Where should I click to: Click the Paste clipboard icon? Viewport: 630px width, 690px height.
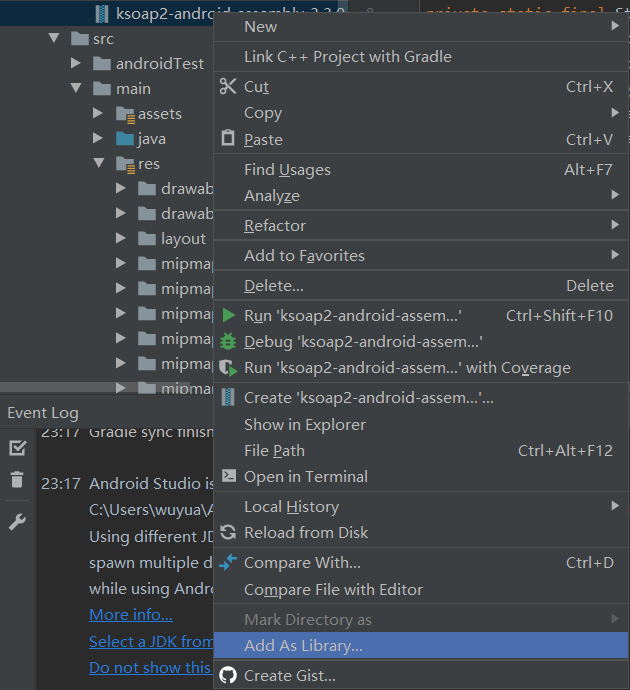point(228,138)
